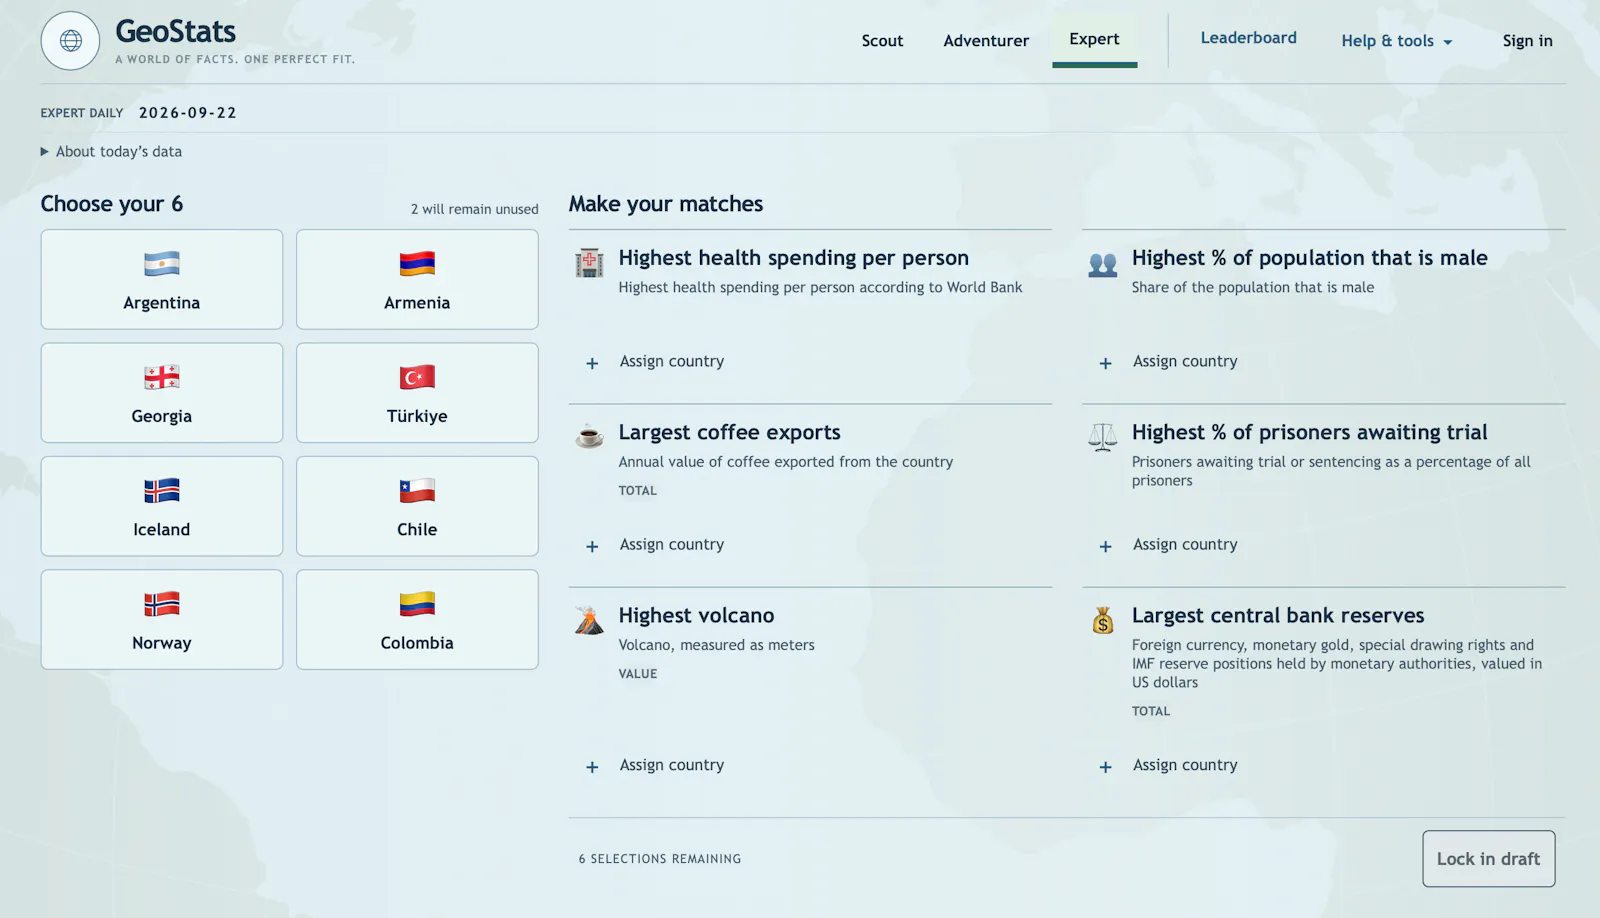The height and width of the screenshot is (918, 1600).
Task: Select the Norway country name
Action: [162, 643]
